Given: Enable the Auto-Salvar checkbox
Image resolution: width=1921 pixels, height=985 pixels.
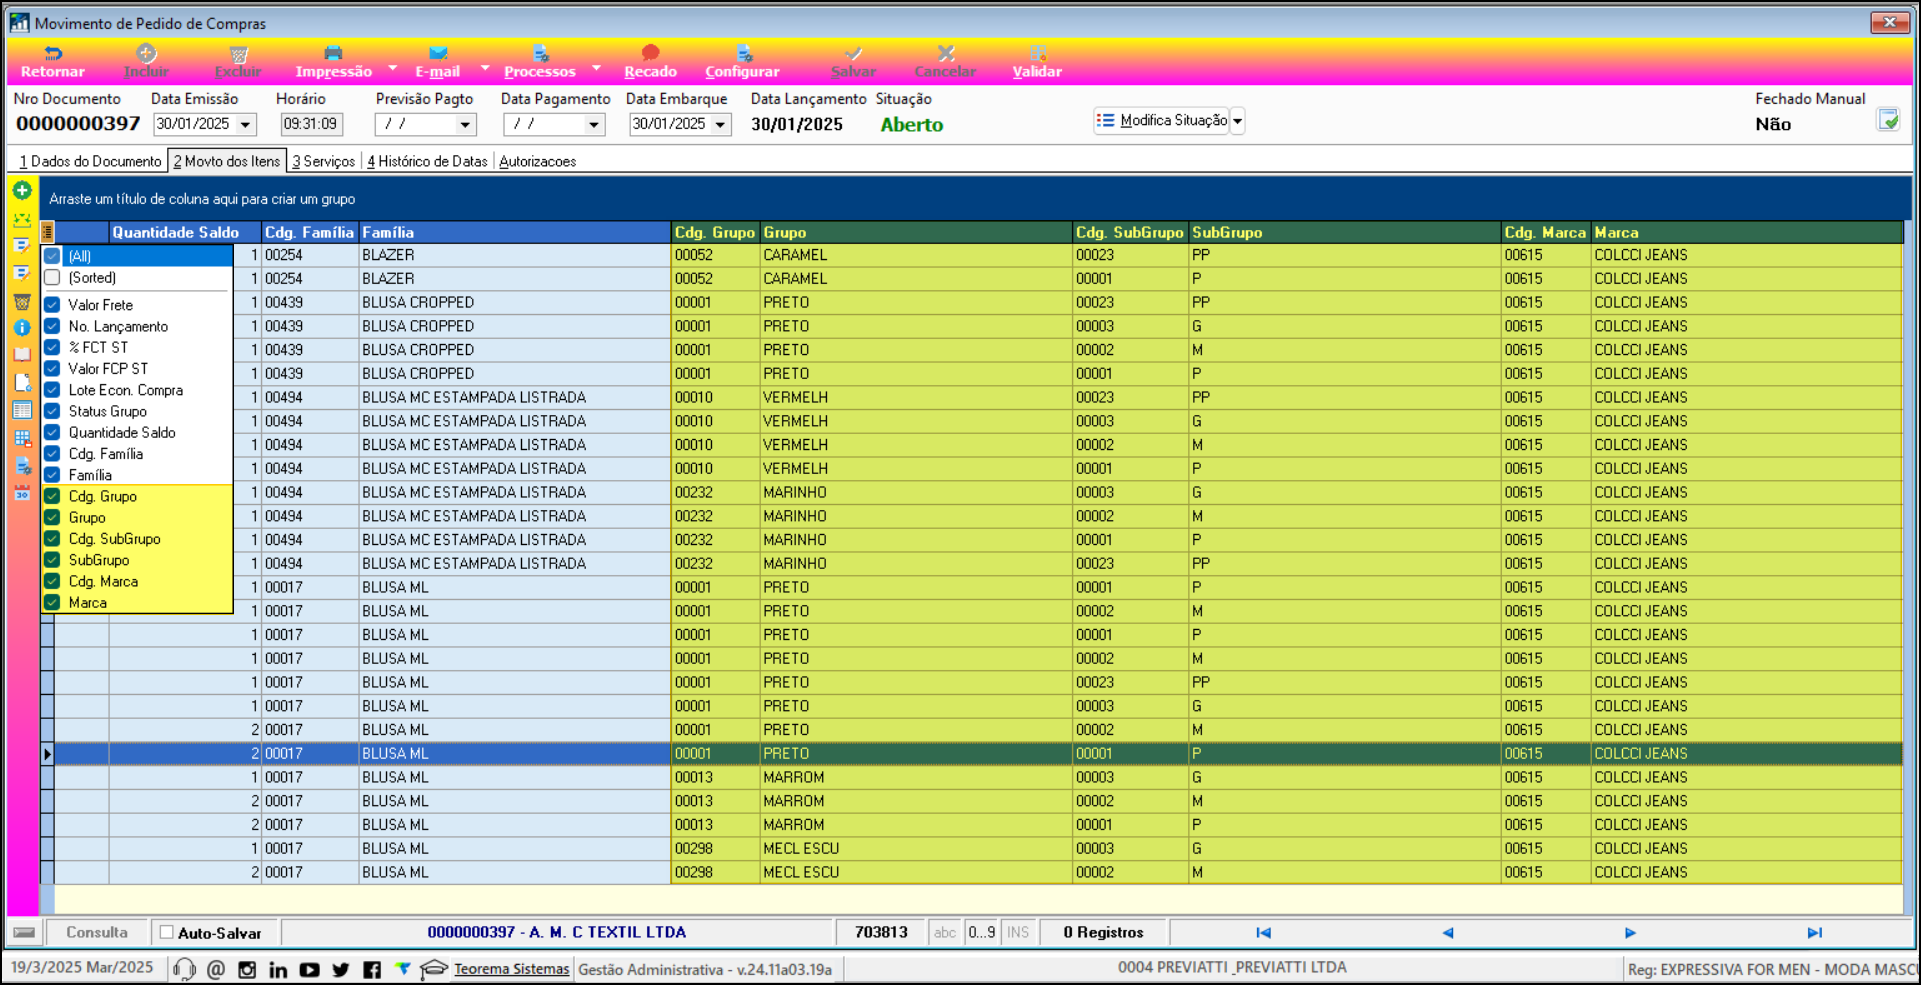Looking at the screenshot, I should 166,932.
